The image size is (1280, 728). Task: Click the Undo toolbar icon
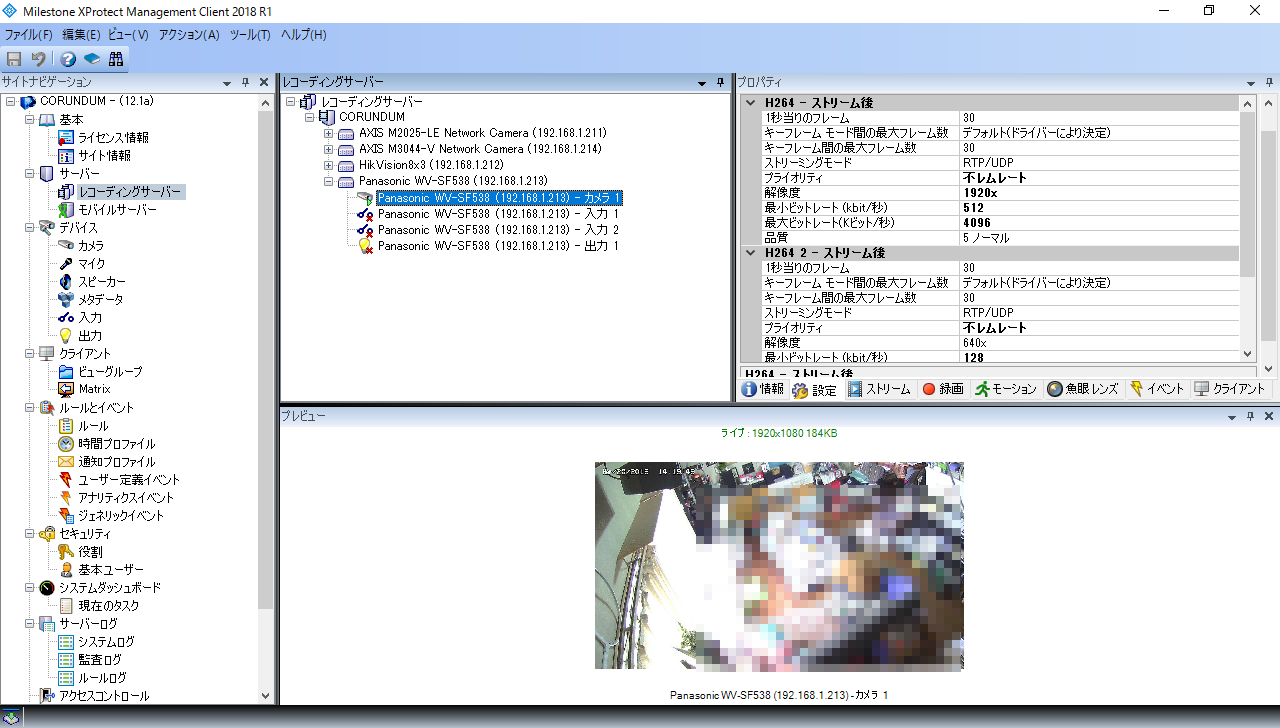[38, 59]
